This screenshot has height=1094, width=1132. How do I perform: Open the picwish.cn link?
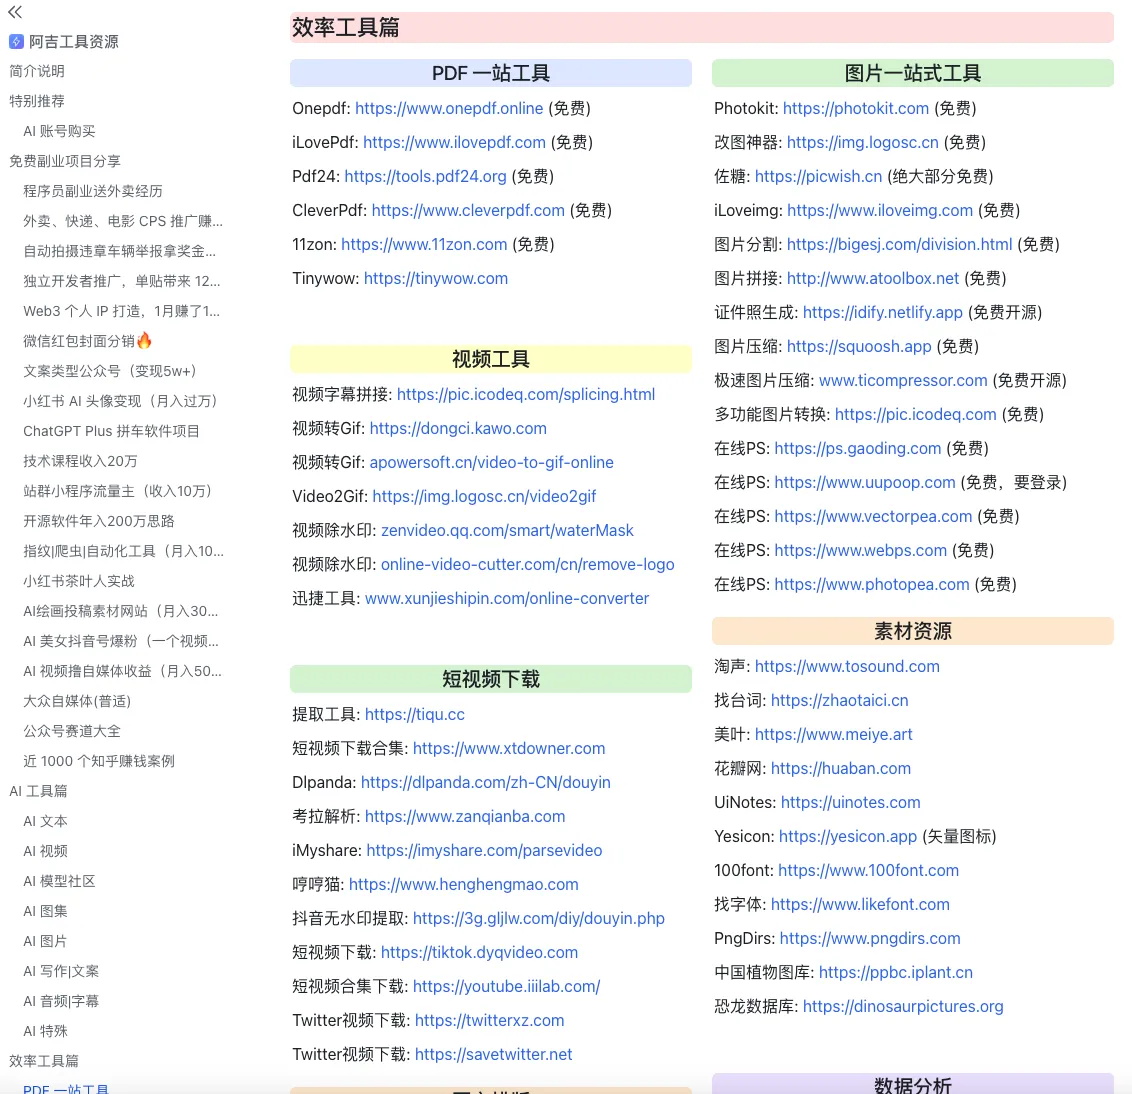click(819, 176)
